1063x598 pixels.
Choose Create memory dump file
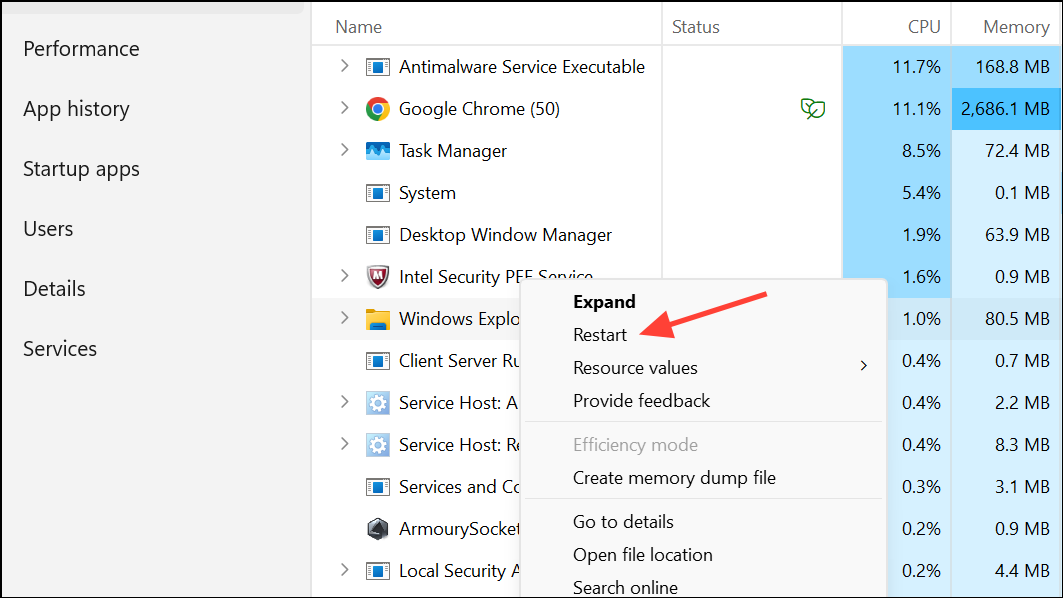click(674, 478)
